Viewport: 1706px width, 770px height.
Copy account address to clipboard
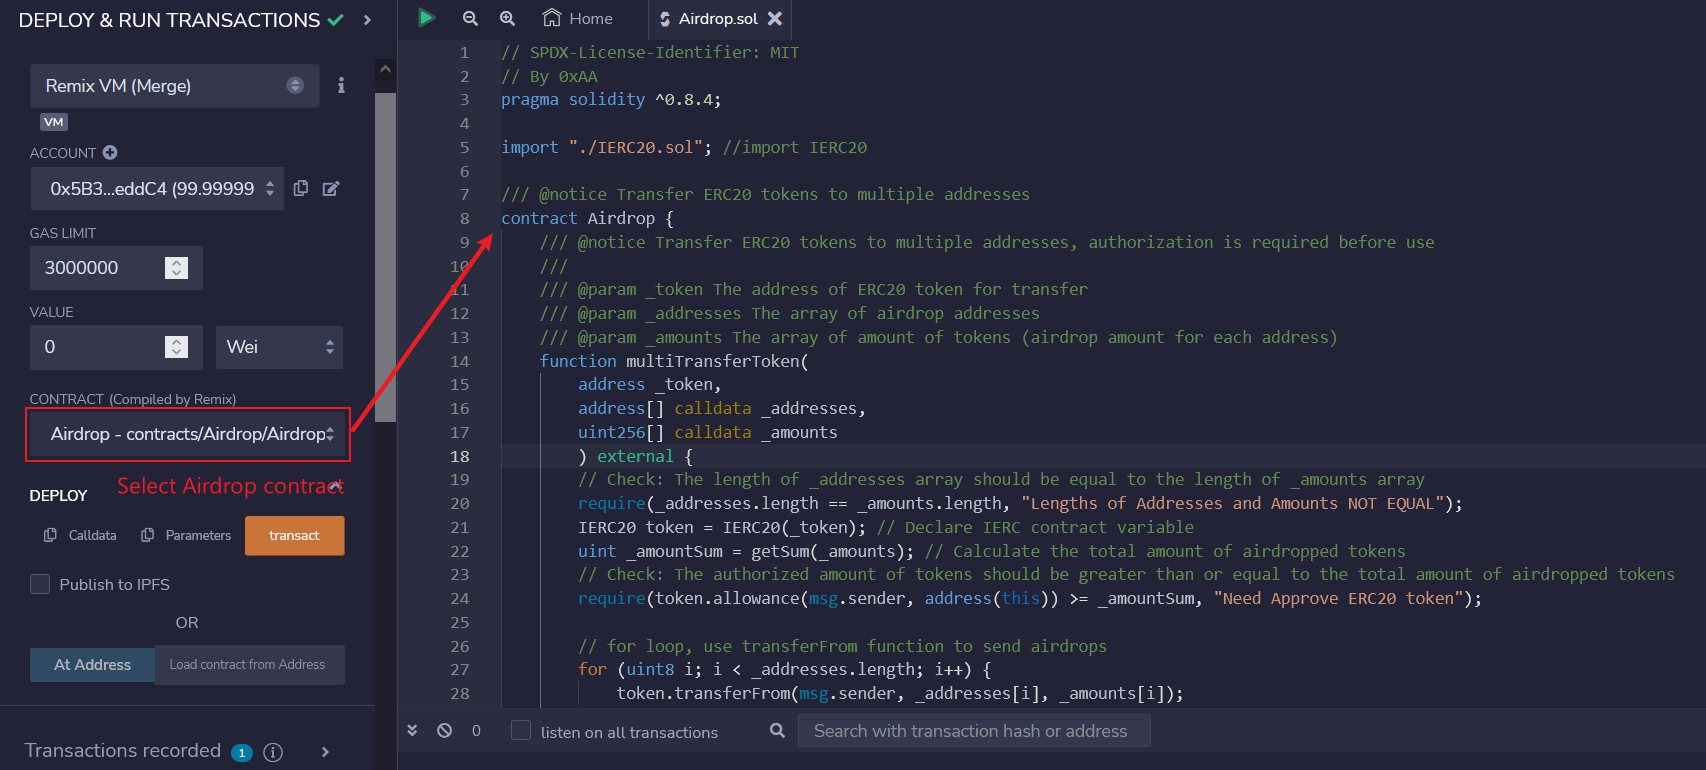pos(301,188)
